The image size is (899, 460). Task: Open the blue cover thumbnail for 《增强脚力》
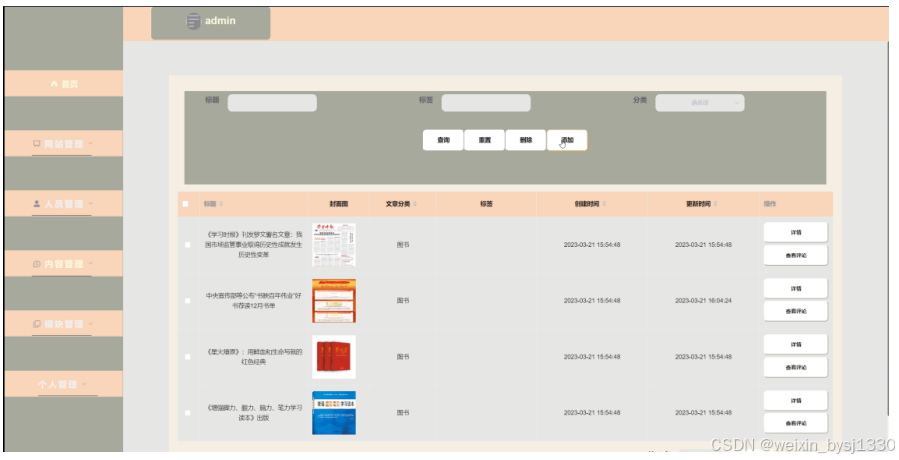click(334, 412)
